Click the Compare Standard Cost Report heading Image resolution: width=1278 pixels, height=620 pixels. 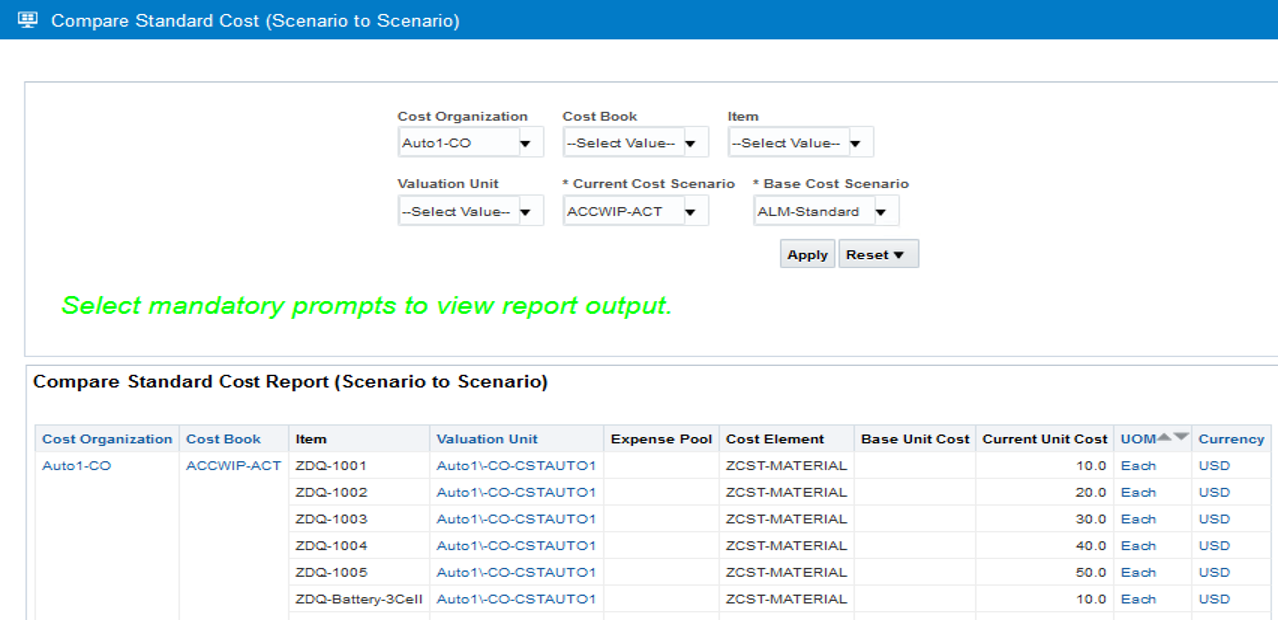(x=290, y=382)
